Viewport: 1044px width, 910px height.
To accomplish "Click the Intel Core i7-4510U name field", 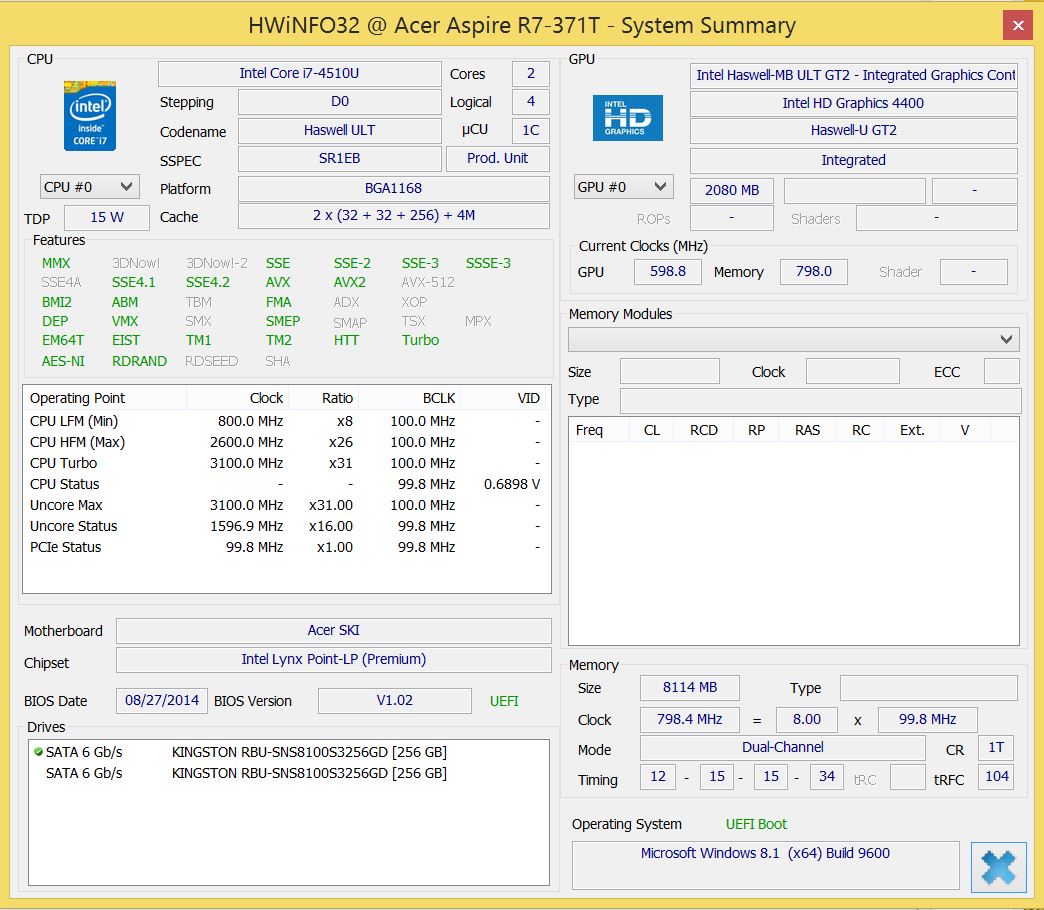I will (x=299, y=74).
